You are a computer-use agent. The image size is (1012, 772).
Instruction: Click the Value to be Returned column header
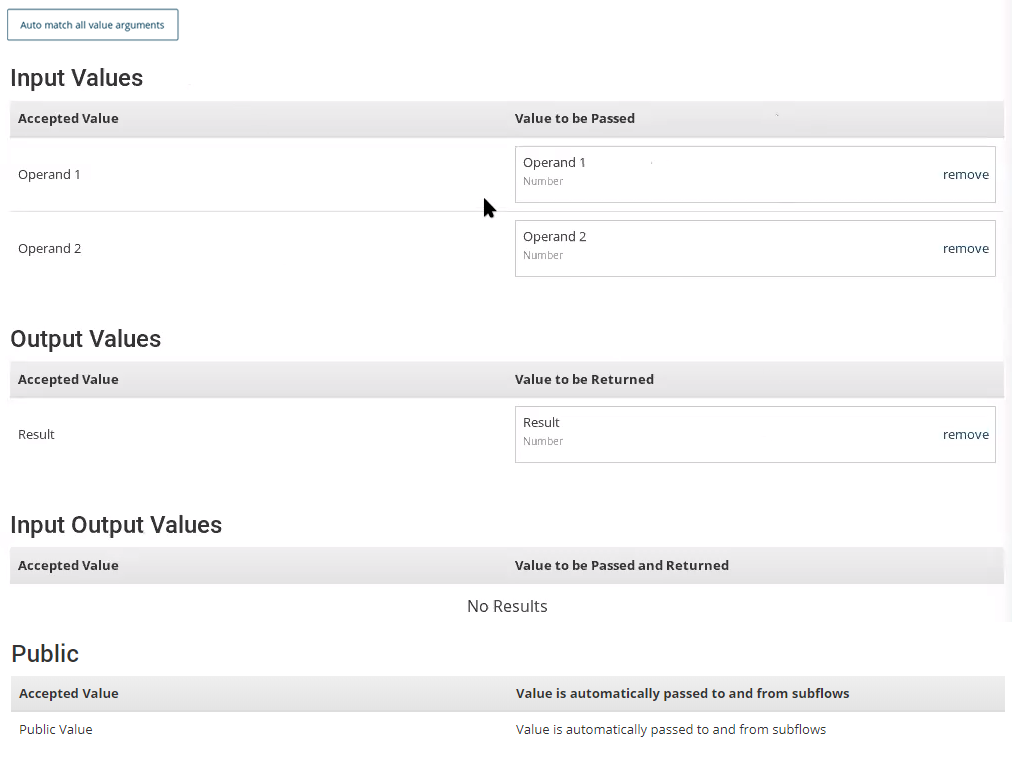tap(583, 379)
